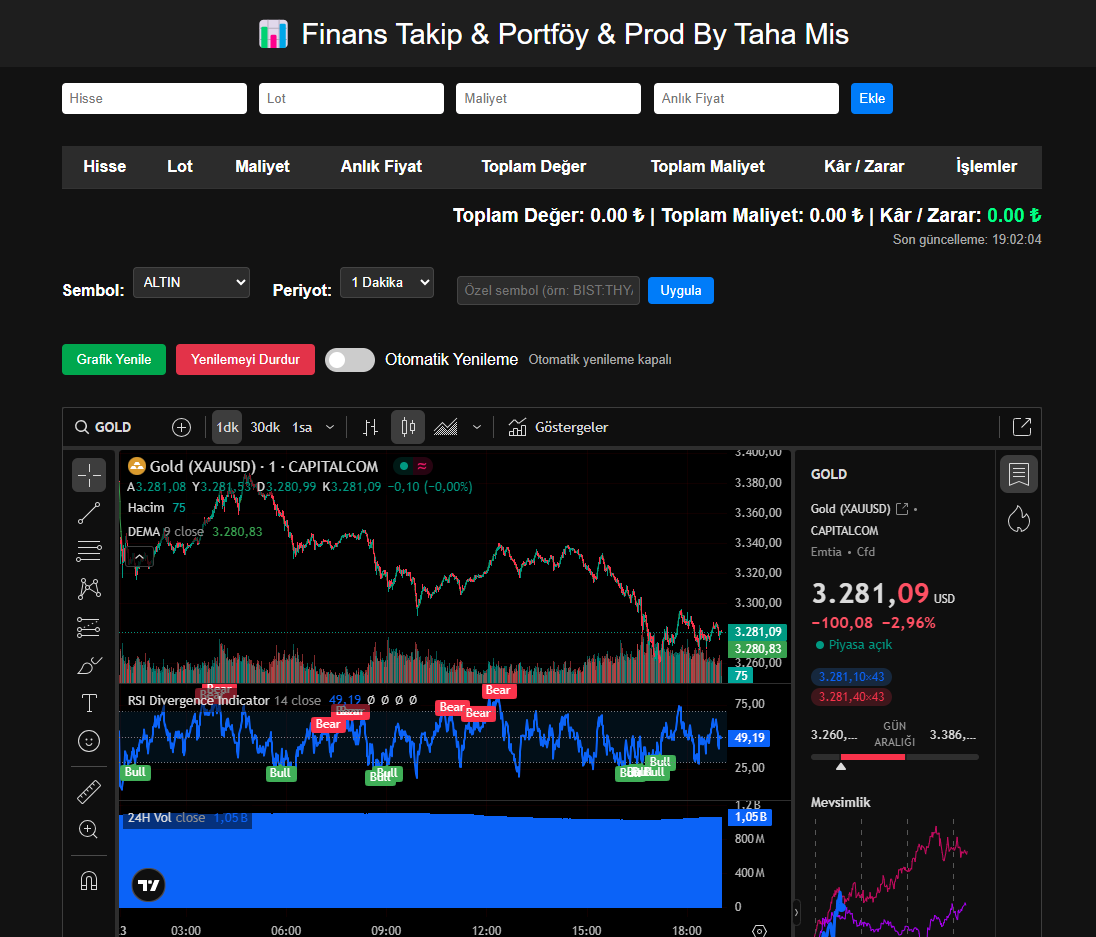Select the area chart style icon

point(446,428)
